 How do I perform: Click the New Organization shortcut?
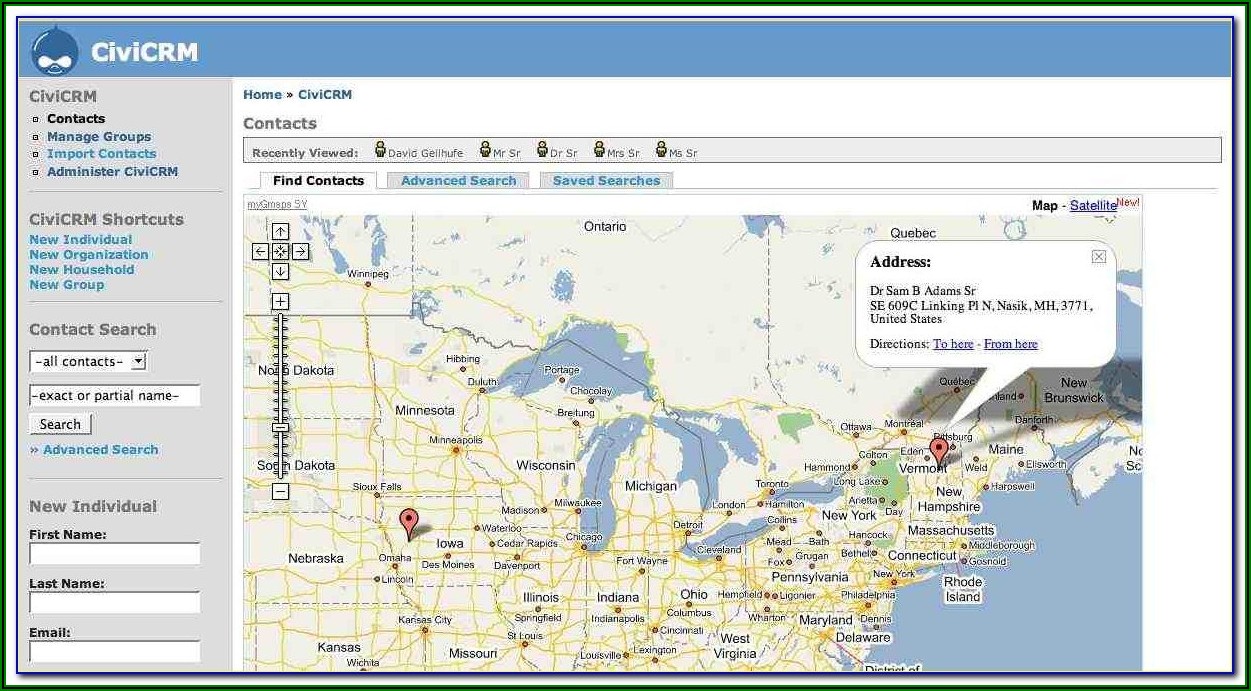88,255
